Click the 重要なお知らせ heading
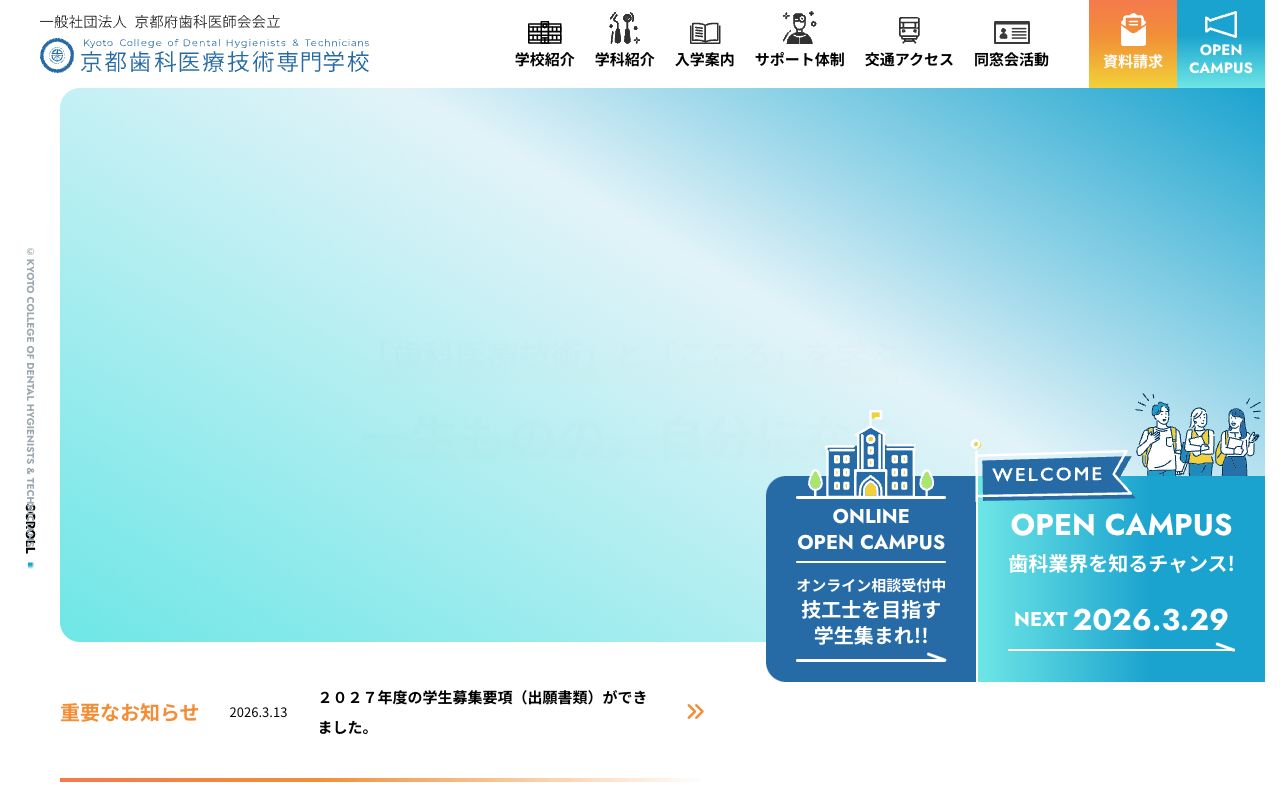Screen dimensions: 1280x800 click(129, 712)
